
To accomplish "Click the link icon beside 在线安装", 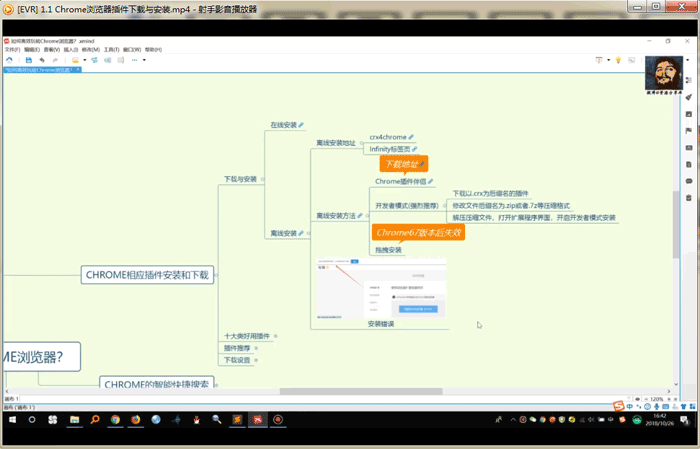I will [x=301, y=125].
